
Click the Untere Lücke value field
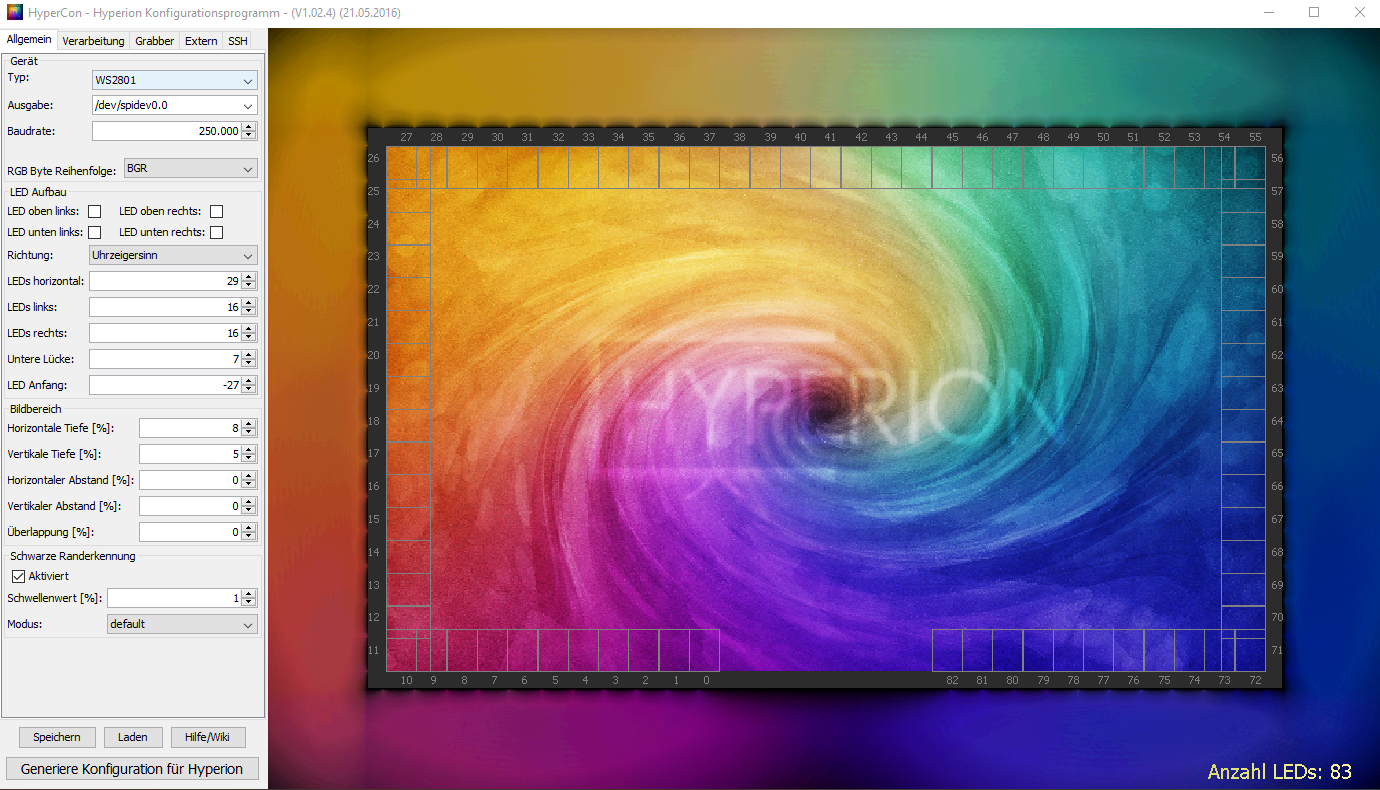point(165,359)
